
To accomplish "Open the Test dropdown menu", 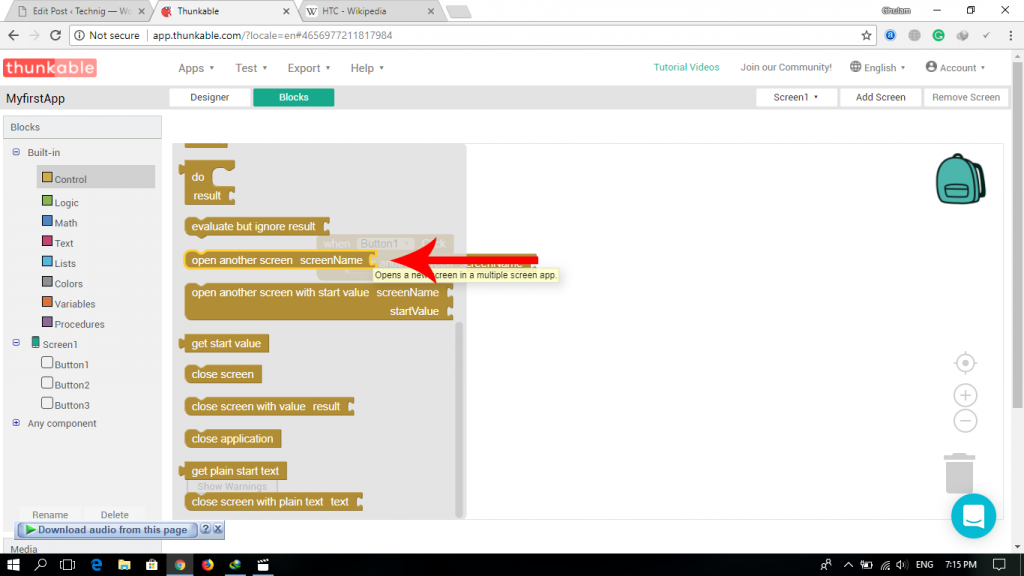I will 251,68.
